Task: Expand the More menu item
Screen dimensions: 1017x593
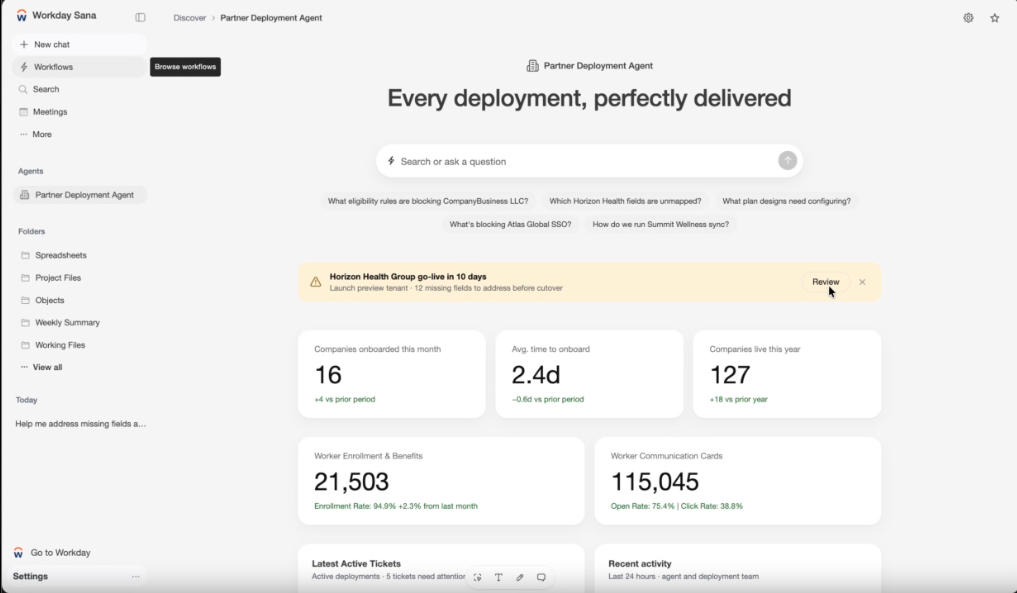Action: 79,134
